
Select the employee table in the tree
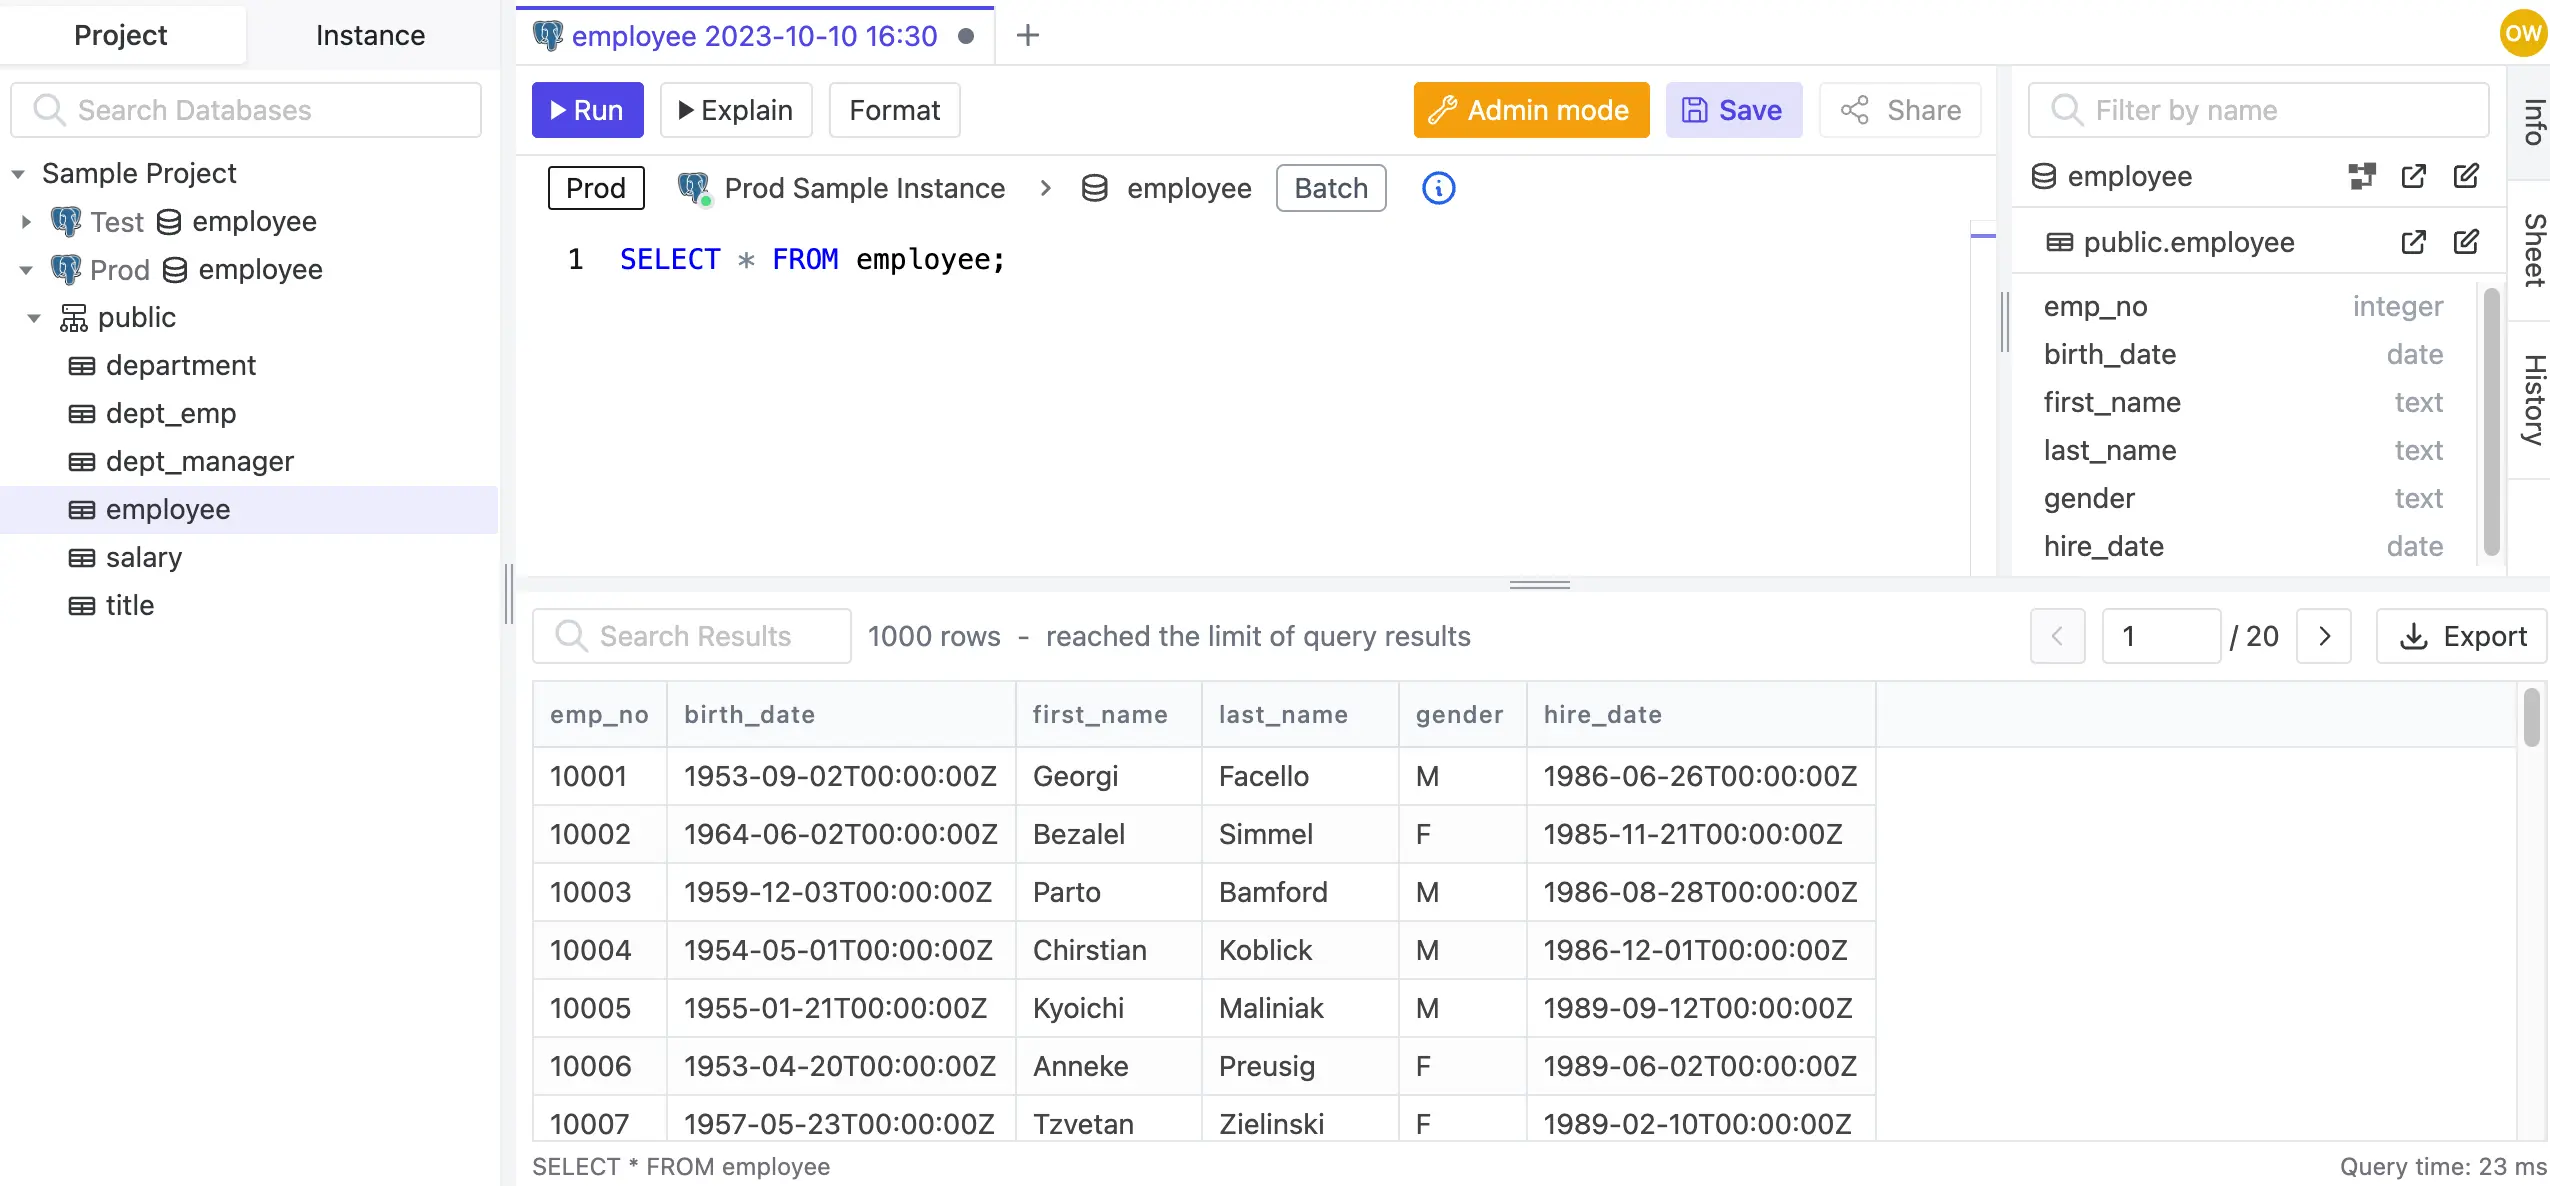coord(249,510)
